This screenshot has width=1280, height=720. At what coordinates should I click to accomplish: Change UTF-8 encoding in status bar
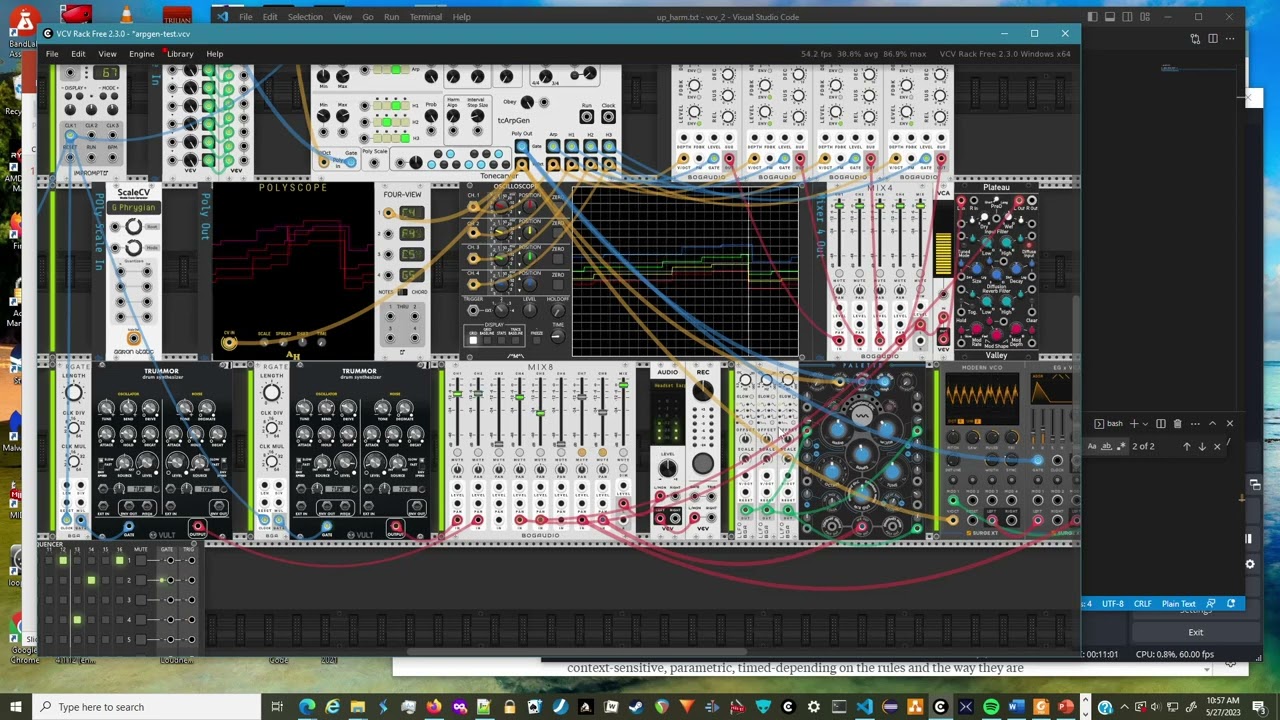coord(1112,604)
